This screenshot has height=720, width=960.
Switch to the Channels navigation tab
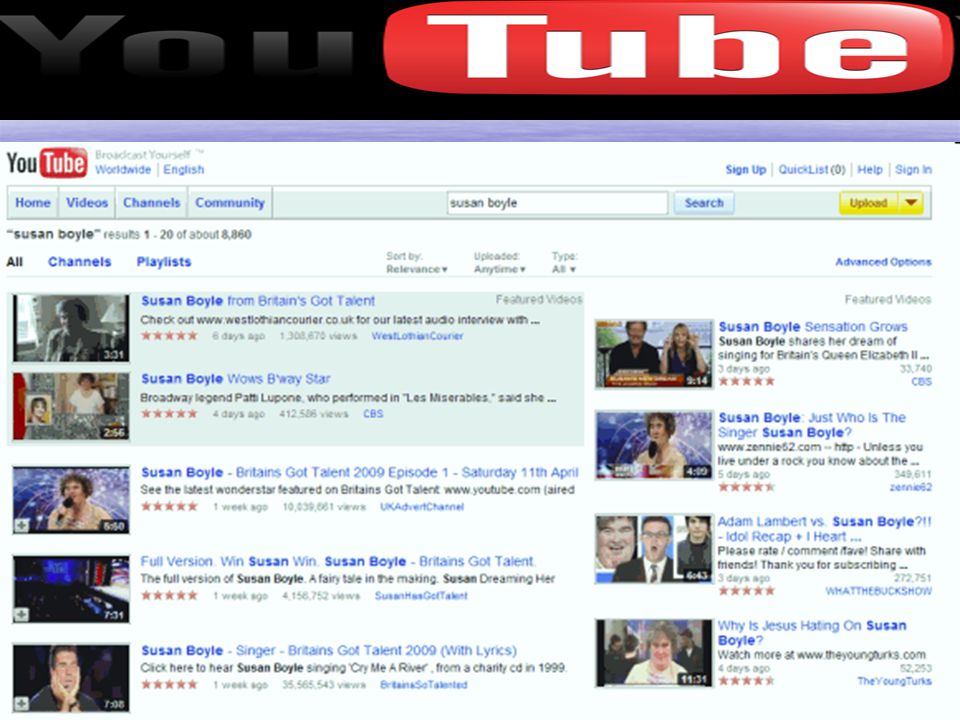[x=152, y=203]
